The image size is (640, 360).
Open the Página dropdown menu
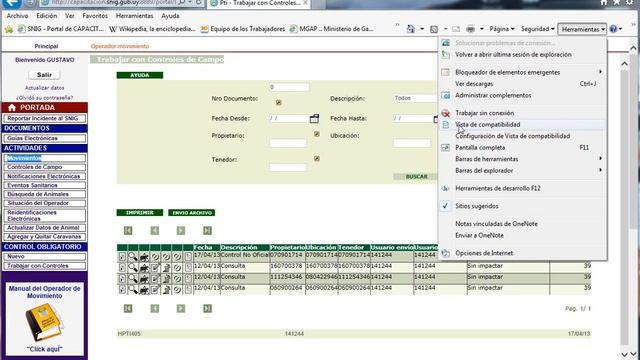coord(502,29)
